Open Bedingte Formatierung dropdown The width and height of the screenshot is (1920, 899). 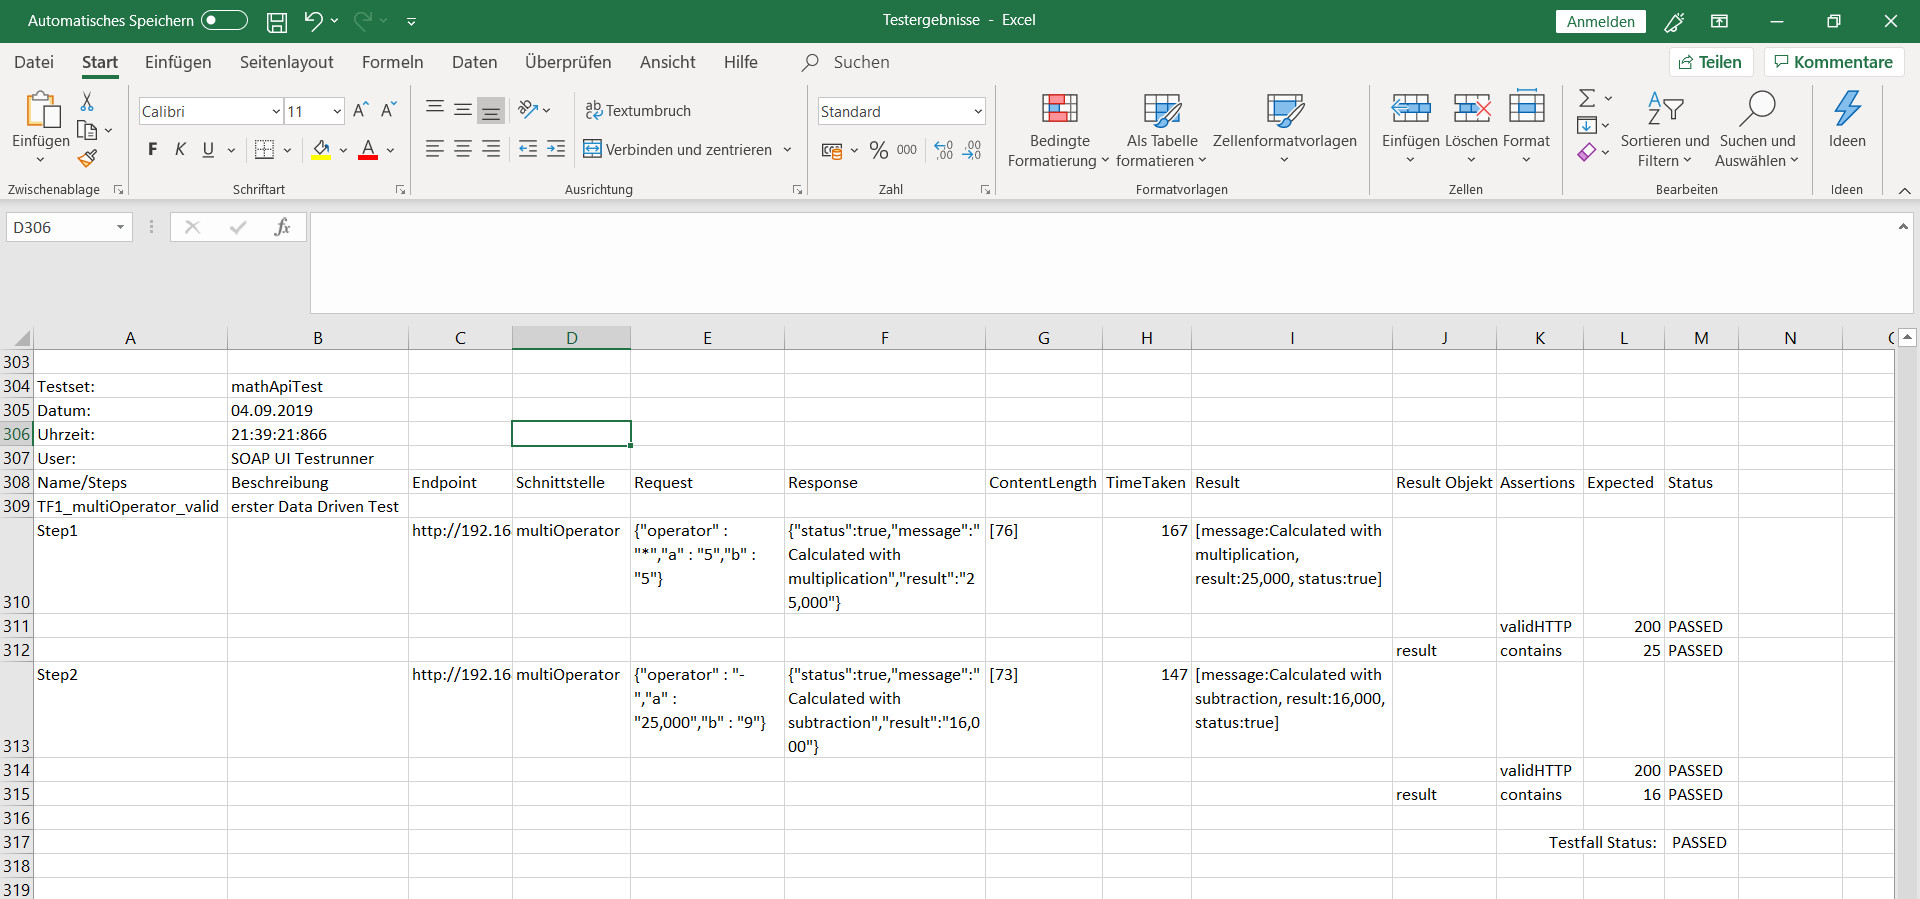pyautogui.click(x=1059, y=130)
